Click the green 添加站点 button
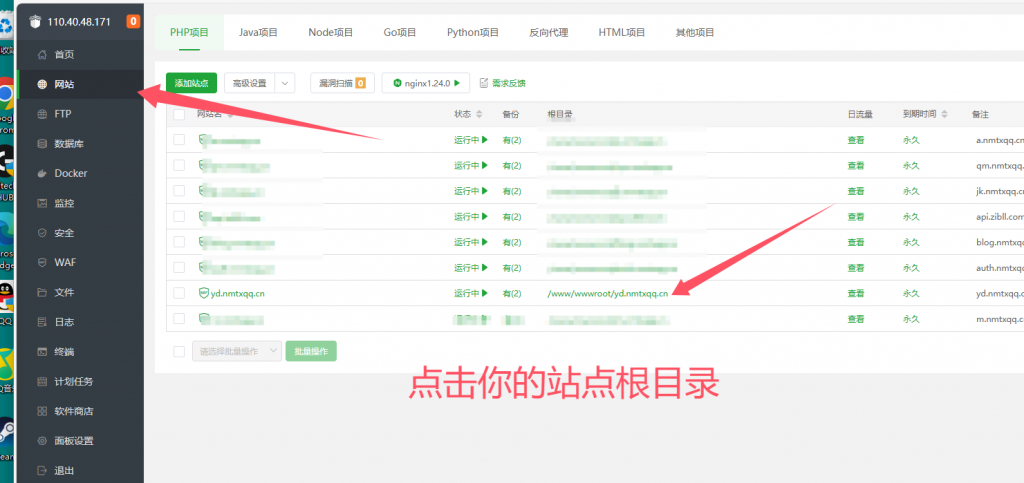This screenshot has width=1024, height=483. click(191, 83)
